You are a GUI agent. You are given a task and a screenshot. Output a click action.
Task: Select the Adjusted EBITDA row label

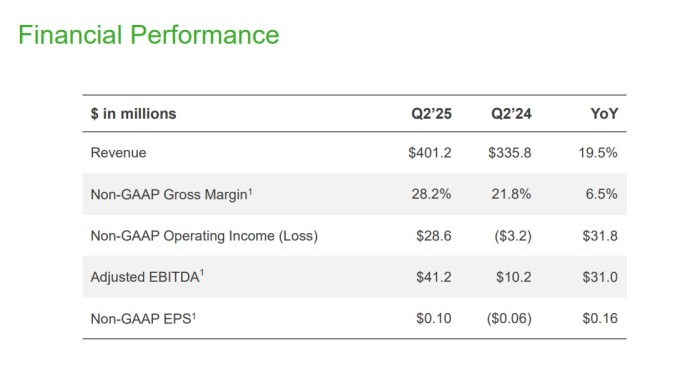pos(147,277)
